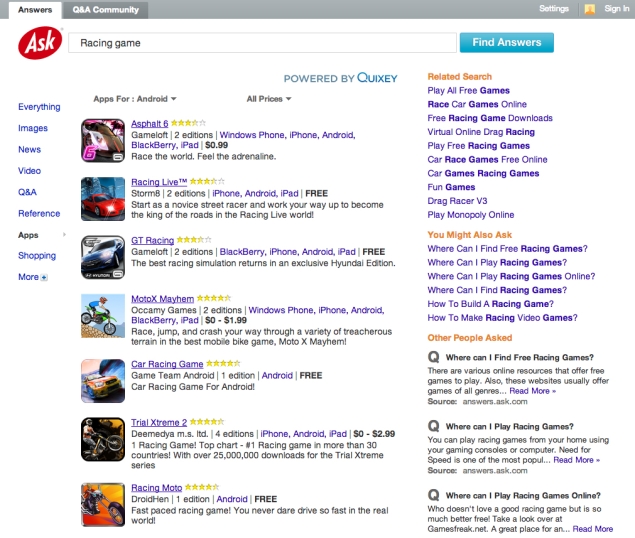Click the user profile icon beside Sign In
The height and width of the screenshot is (538, 635).
[590, 9]
